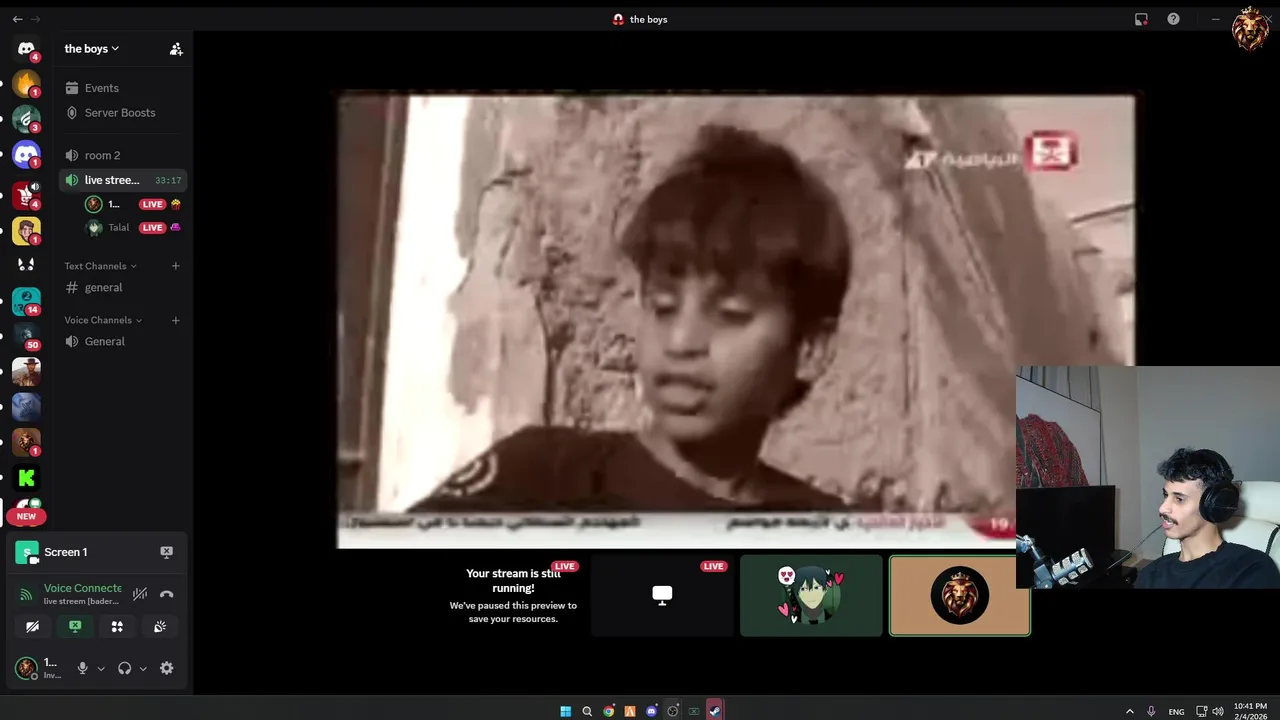Open the clock and date panel
Viewport: 1280px width, 720px height.
click(1250, 711)
